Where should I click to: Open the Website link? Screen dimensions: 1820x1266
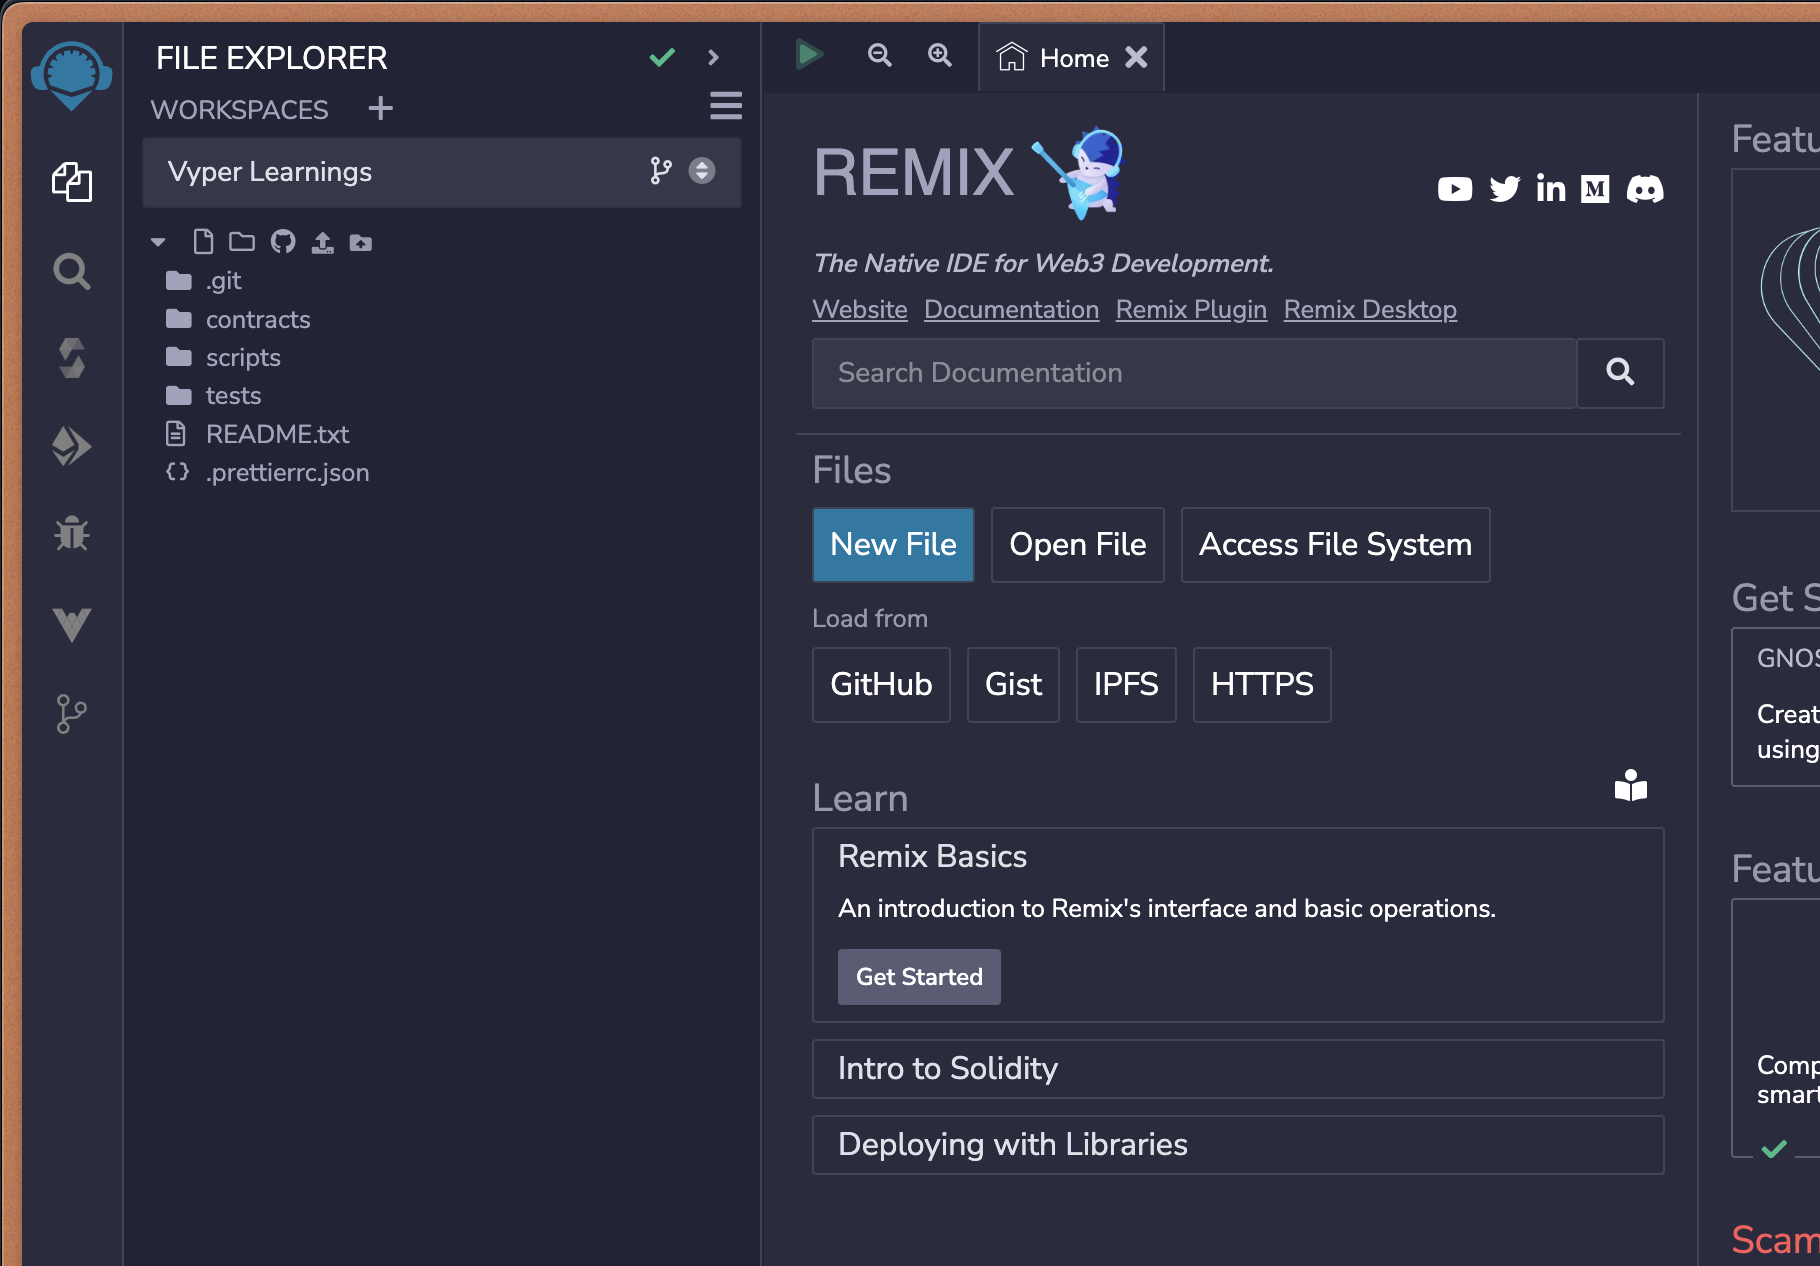(860, 309)
